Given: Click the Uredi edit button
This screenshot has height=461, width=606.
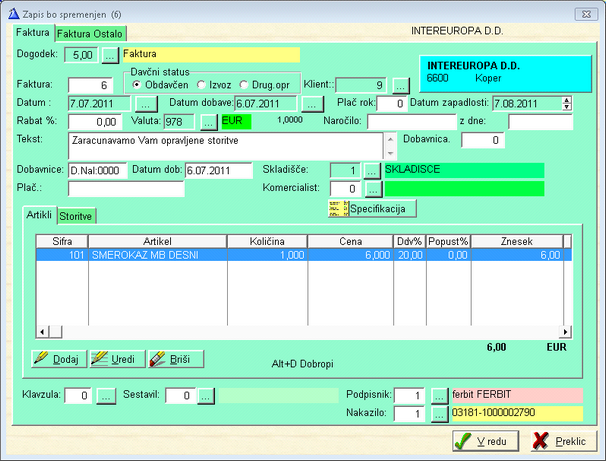Looking at the screenshot, I should [x=117, y=359].
